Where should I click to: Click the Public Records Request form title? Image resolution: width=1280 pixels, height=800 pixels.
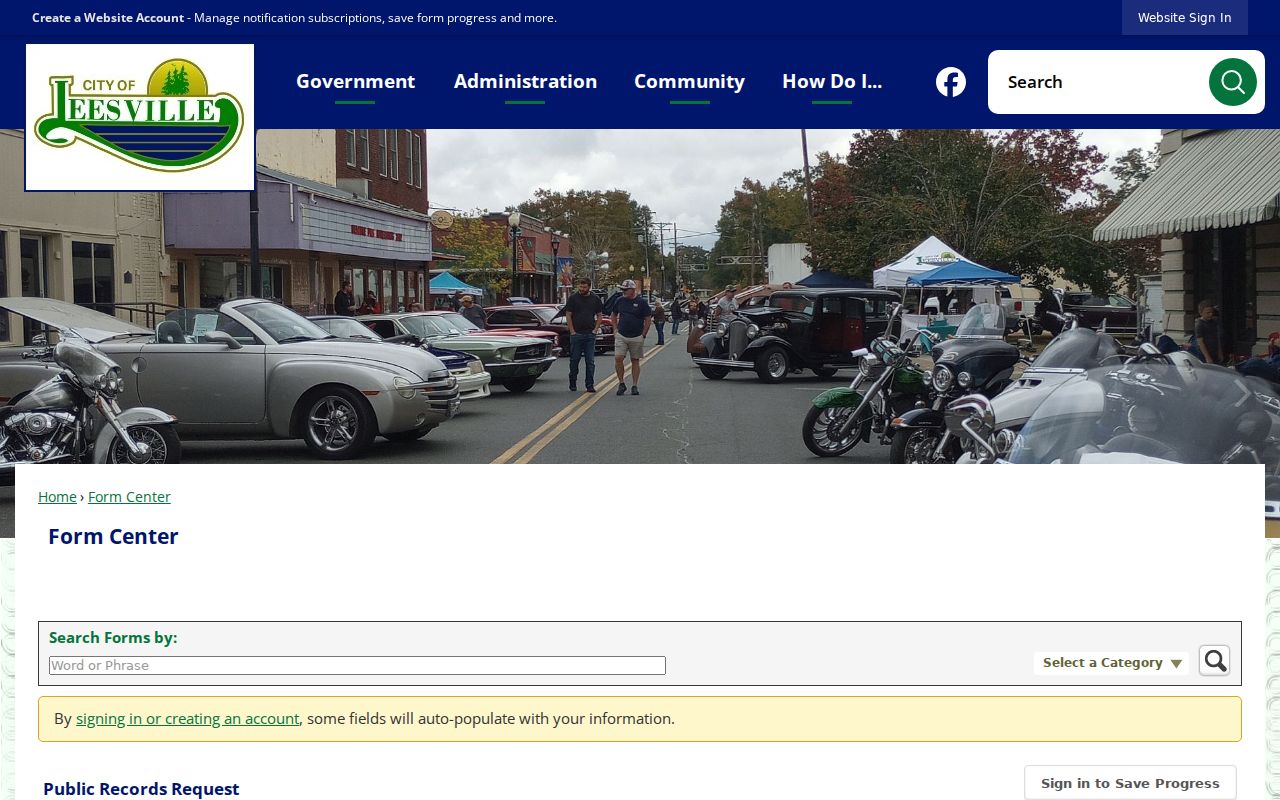(x=141, y=789)
